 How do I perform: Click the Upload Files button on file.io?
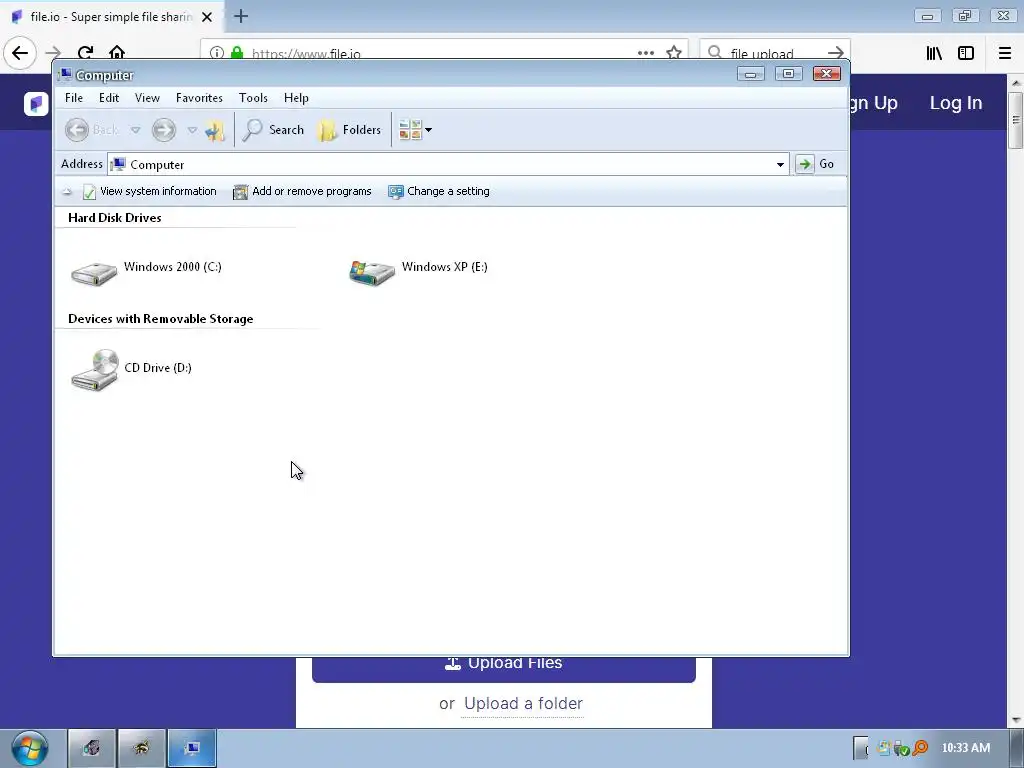[x=504, y=665]
